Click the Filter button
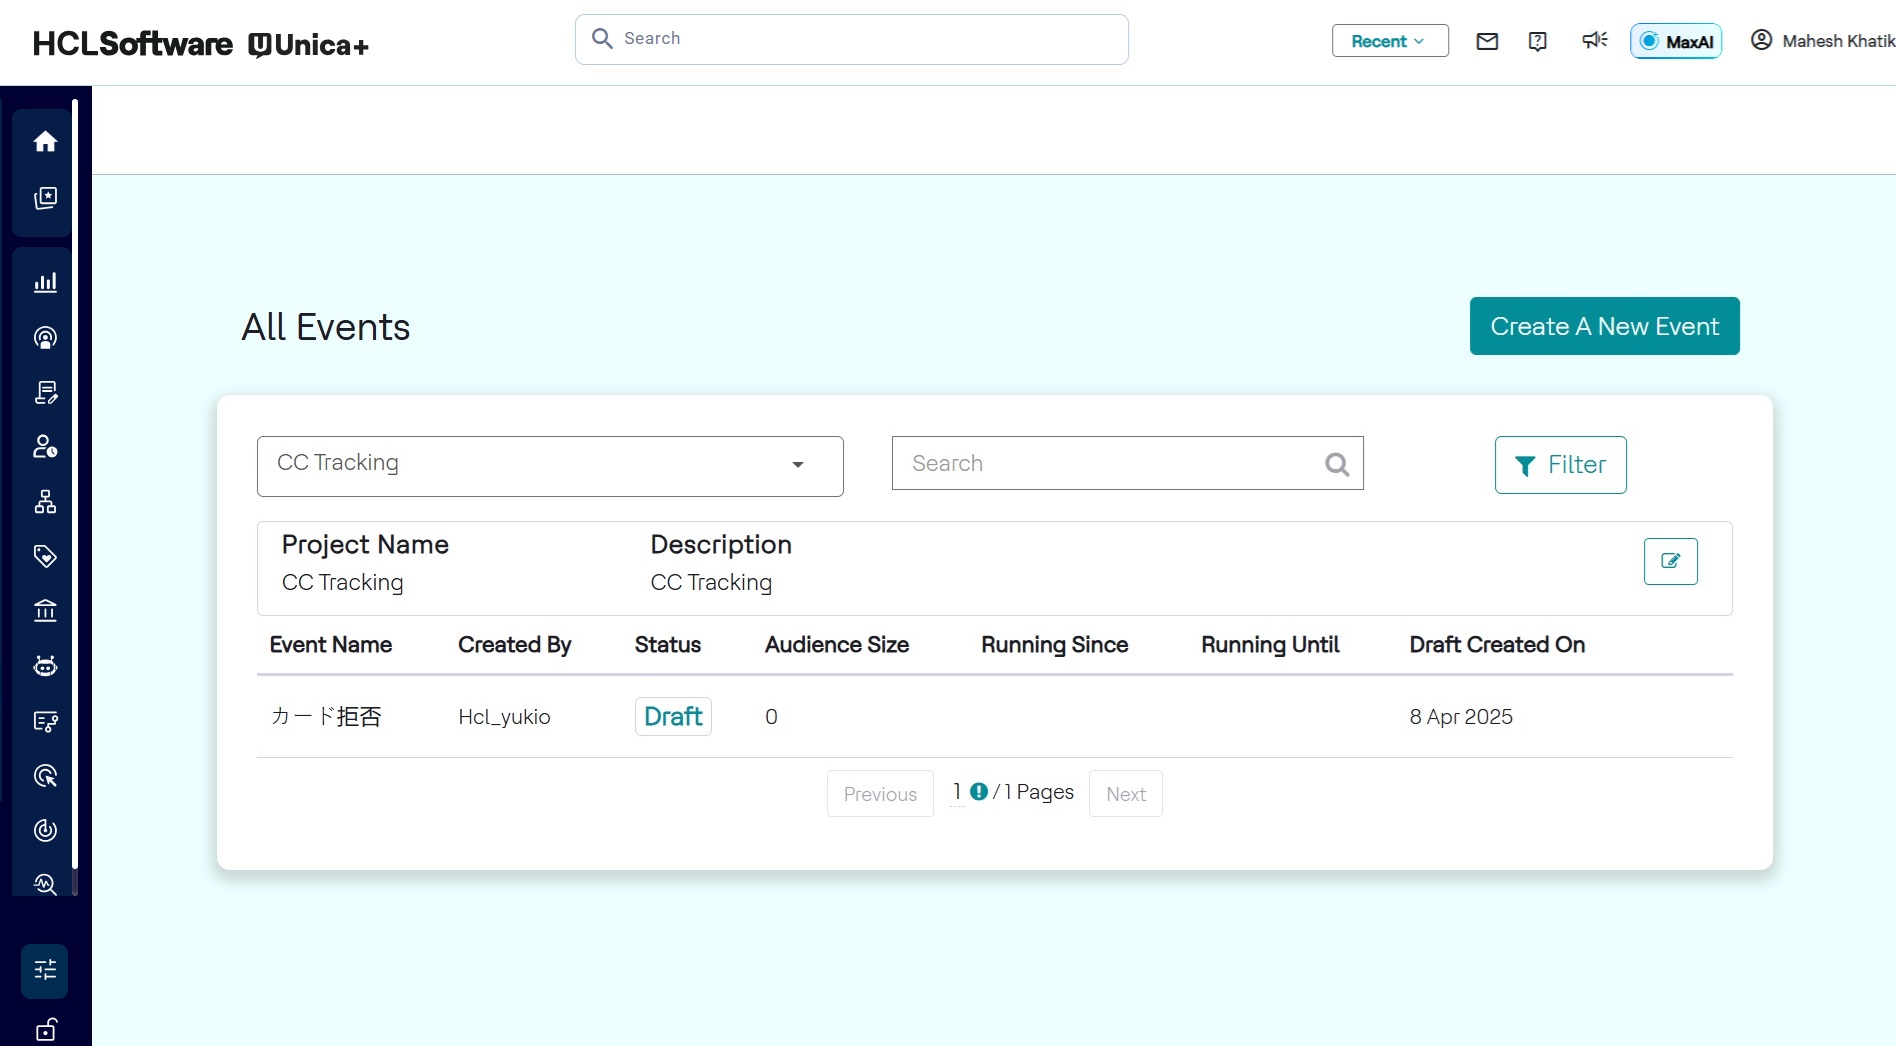Viewport: 1896px width, 1046px height. pos(1560,465)
